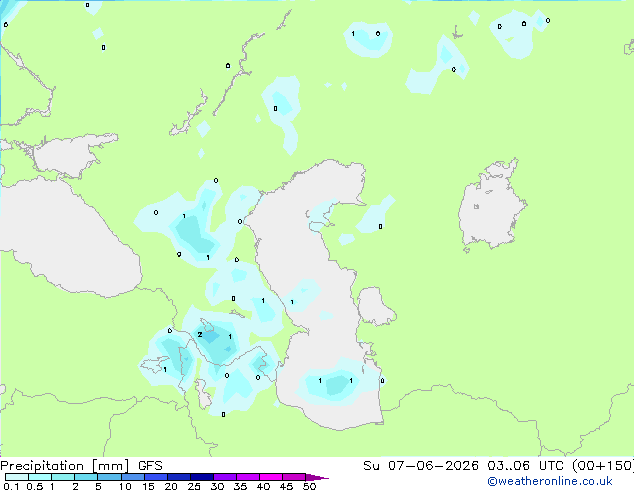Click the '03..06 UTC' time label

[525, 466]
